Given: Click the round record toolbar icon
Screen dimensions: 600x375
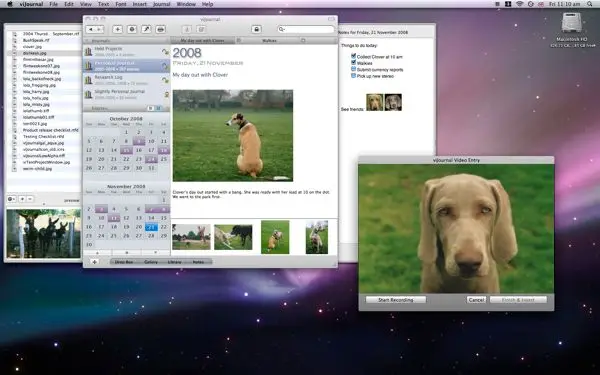Looking at the screenshot, I should [x=132, y=29].
